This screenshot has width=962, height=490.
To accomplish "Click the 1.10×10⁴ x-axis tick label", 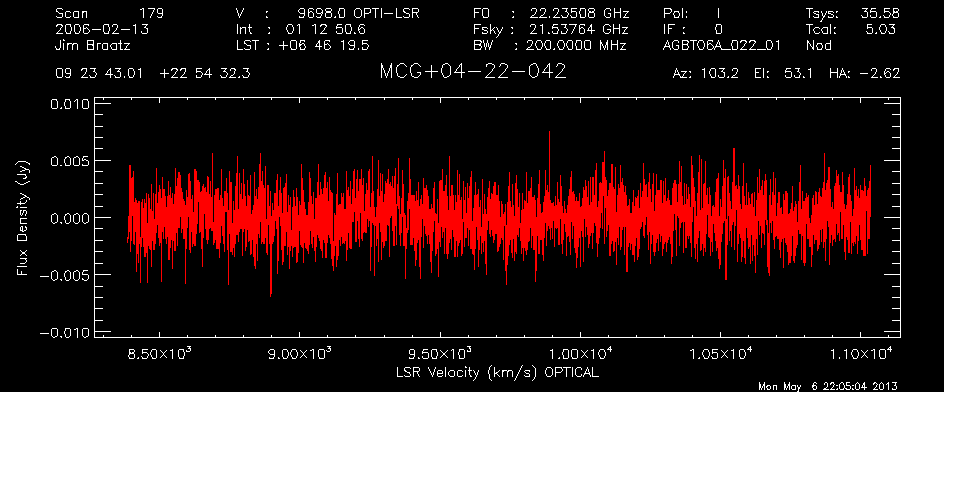I will pyautogui.click(x=861, y=354).
